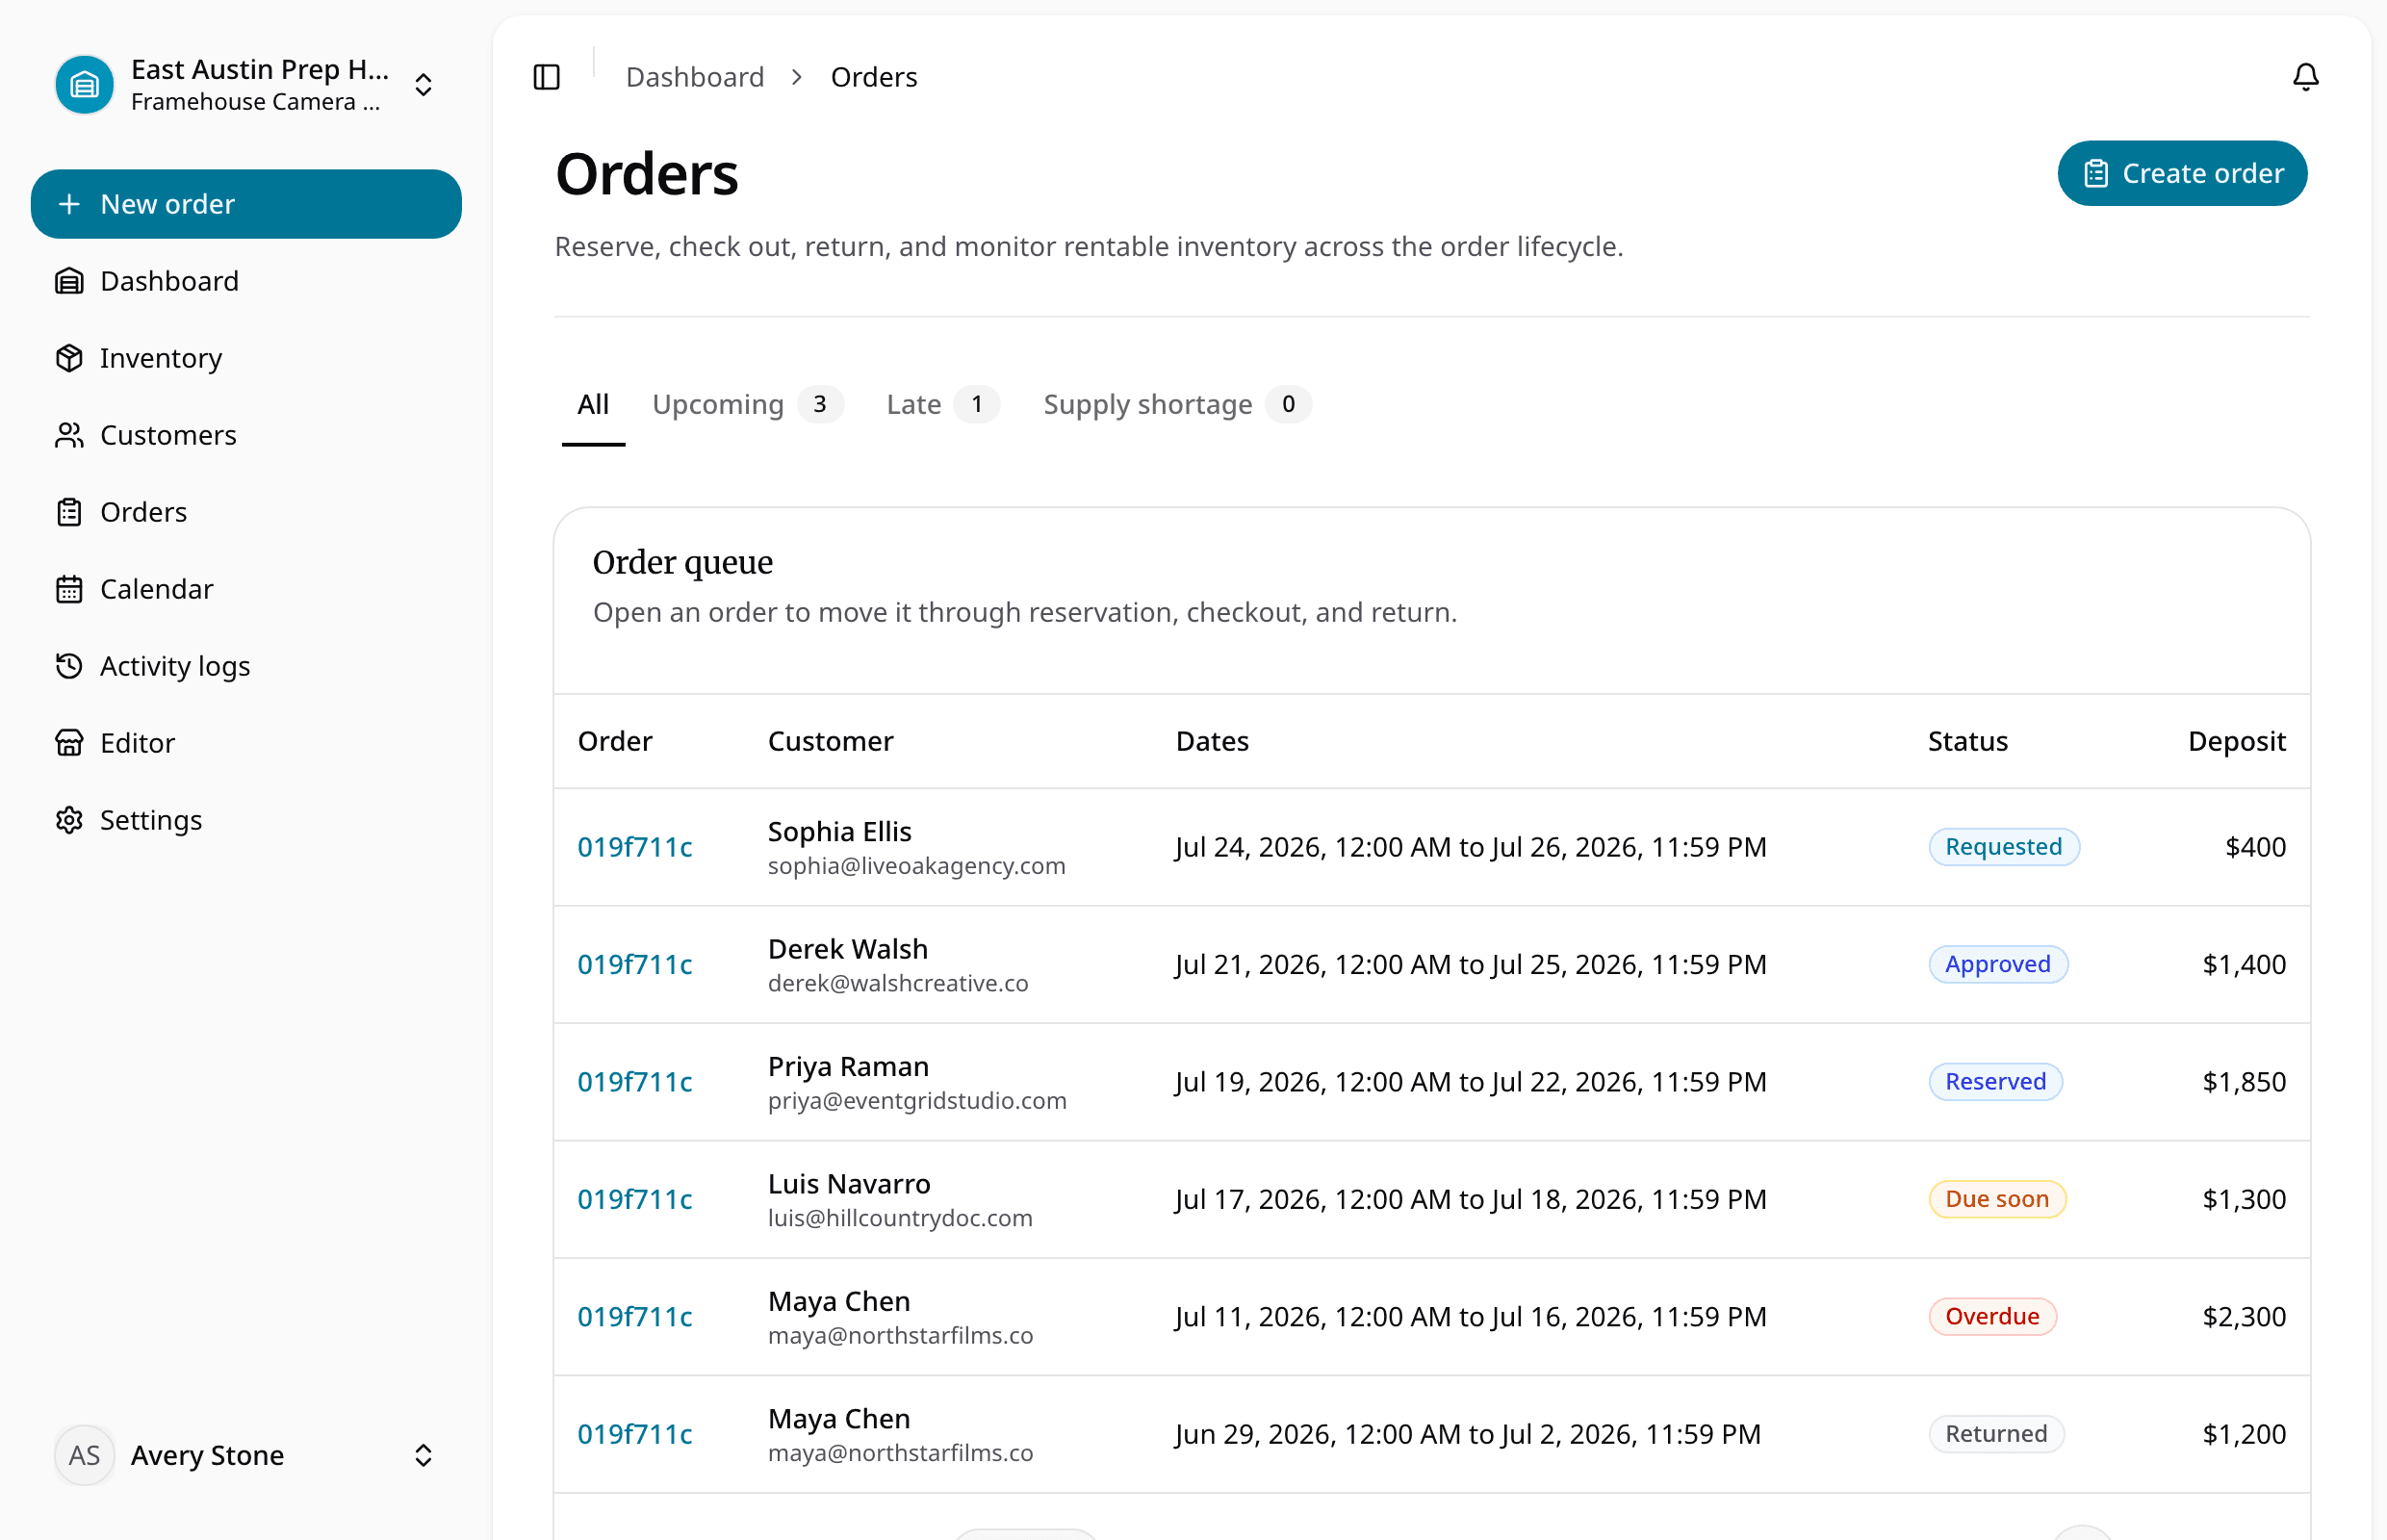Click the Customer column header
2387x1540 pixels.
(830, 741)
